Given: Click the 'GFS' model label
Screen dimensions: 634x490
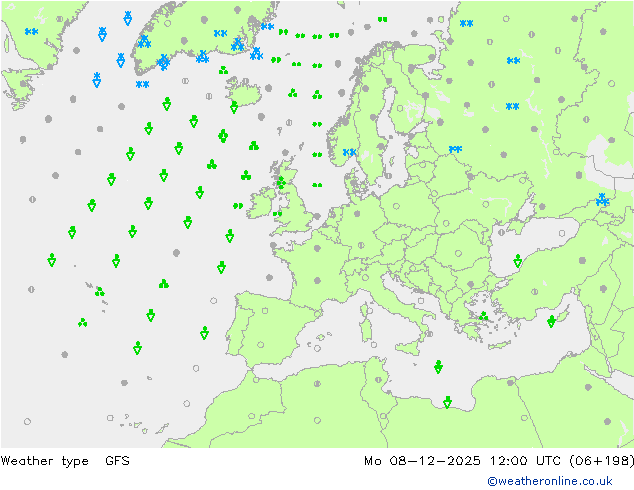Looking at the screenshot, I should [x=117, y=460].
